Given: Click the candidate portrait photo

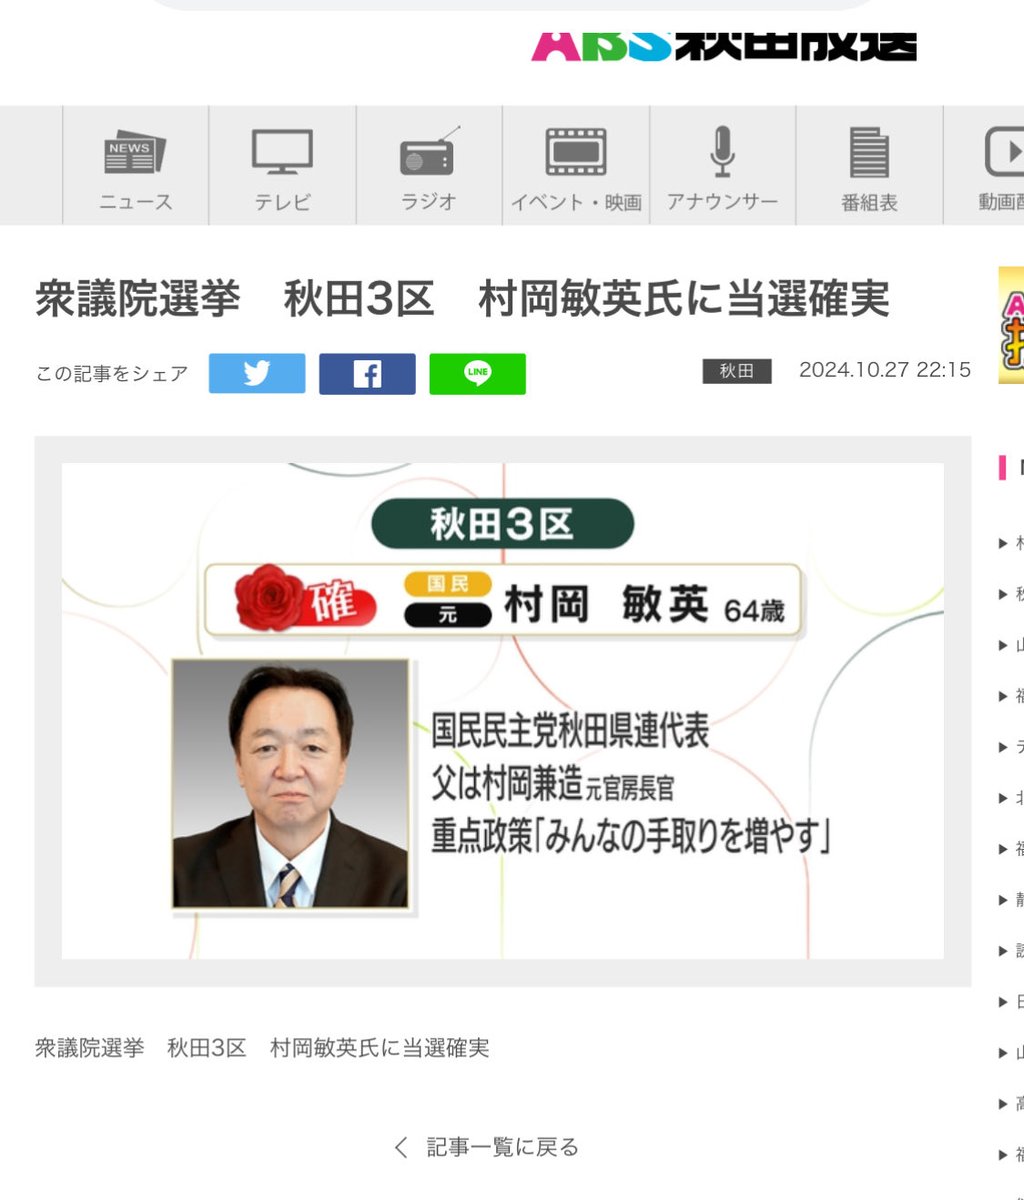Looking at the screenshot, I should tap(290, 784).
